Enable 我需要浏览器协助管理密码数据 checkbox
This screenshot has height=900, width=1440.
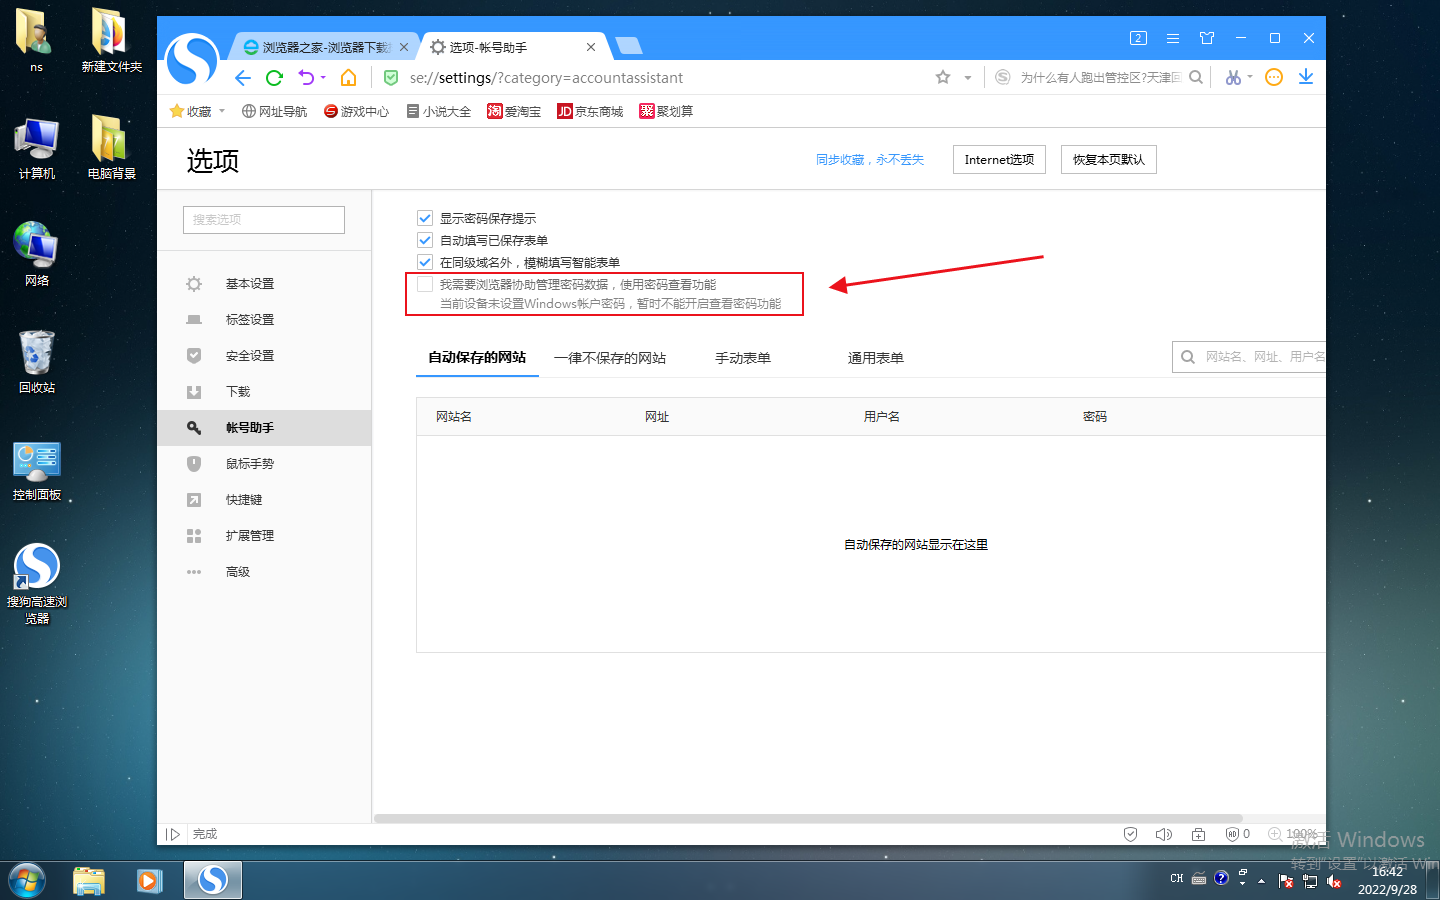coord(425,284)
